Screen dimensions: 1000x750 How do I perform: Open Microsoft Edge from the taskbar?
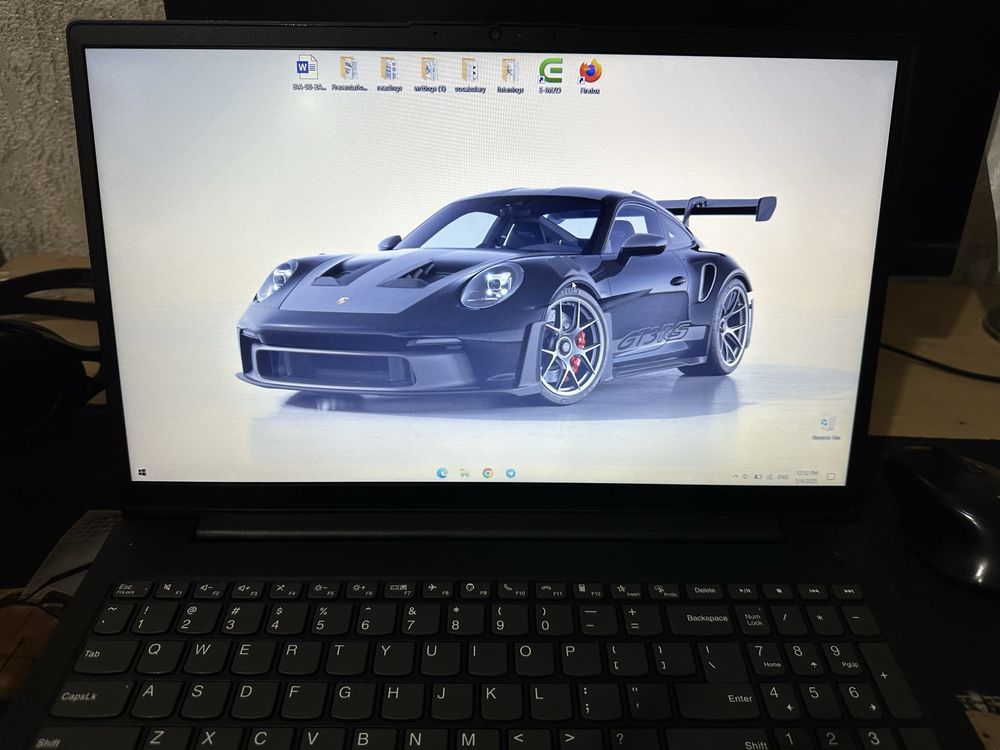coord(442,473)
